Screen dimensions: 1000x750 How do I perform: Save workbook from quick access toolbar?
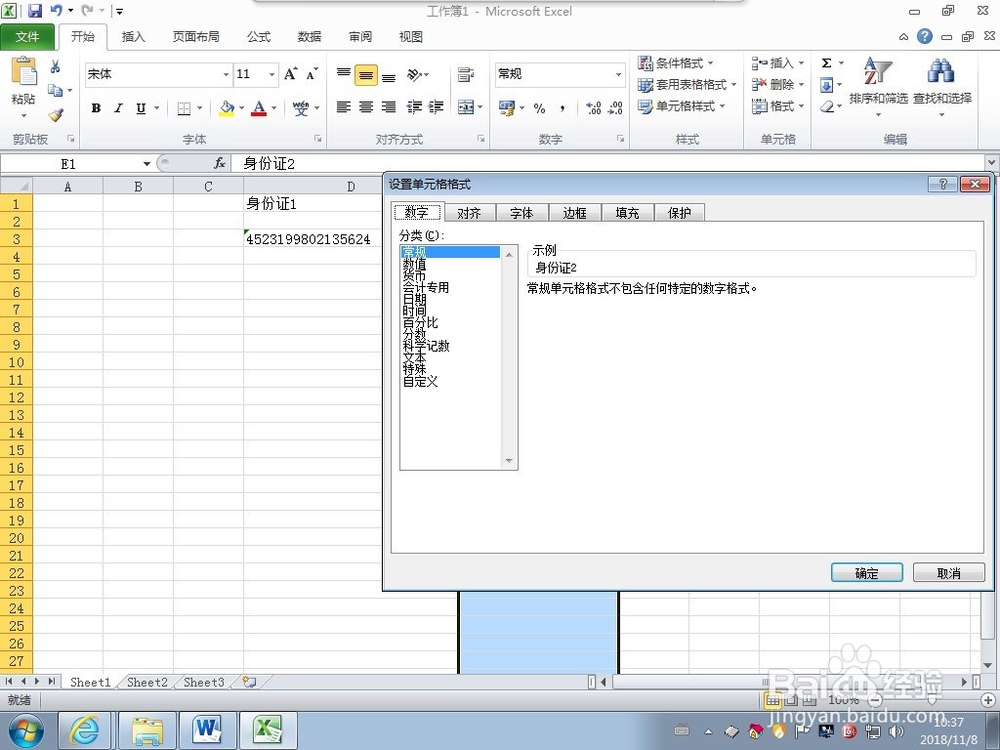point(35,11)
